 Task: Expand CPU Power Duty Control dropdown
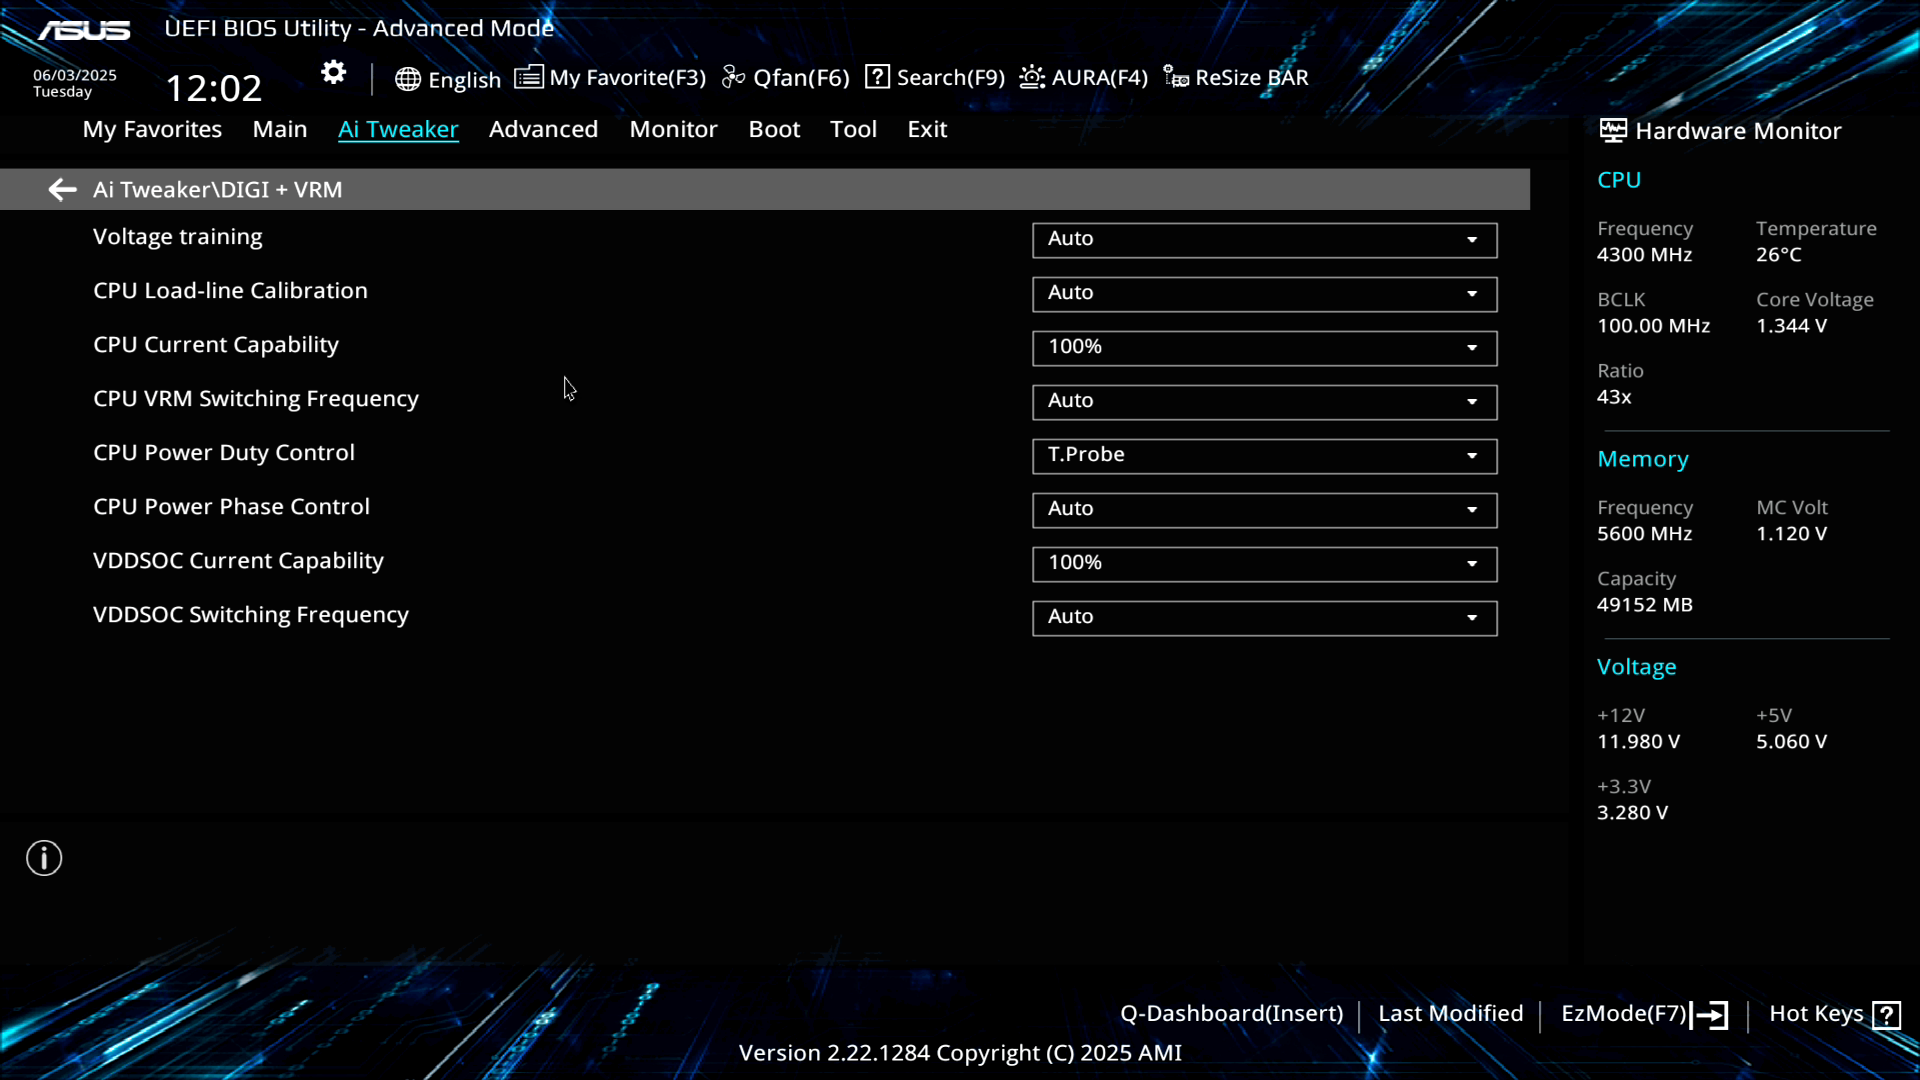point(1264,456)
